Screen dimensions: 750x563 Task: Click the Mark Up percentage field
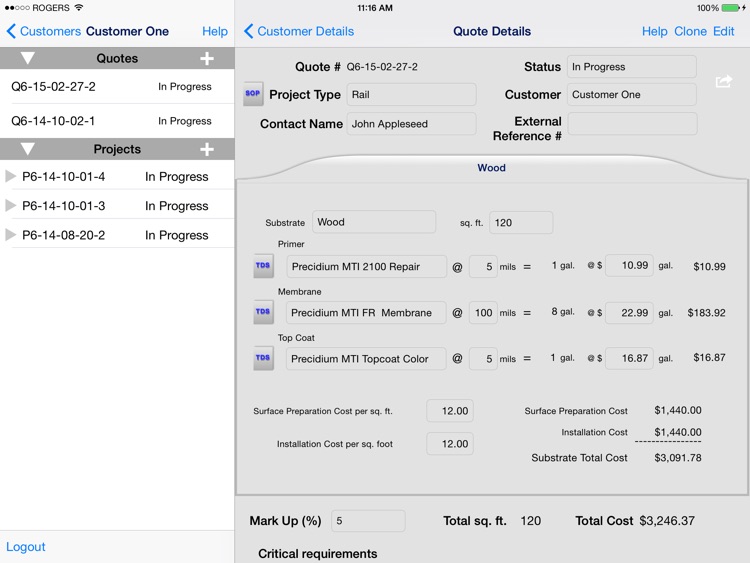point(367,521)
